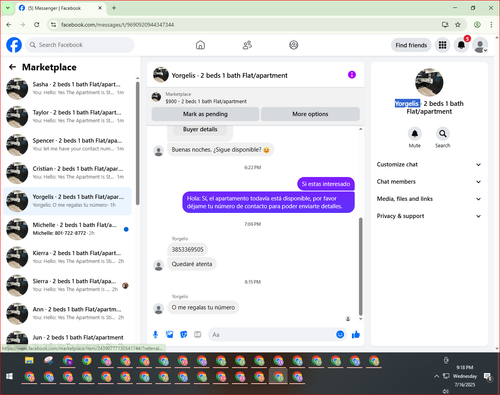
Task: Open File Explorer from the taskbar
Action: pos(29,361)
